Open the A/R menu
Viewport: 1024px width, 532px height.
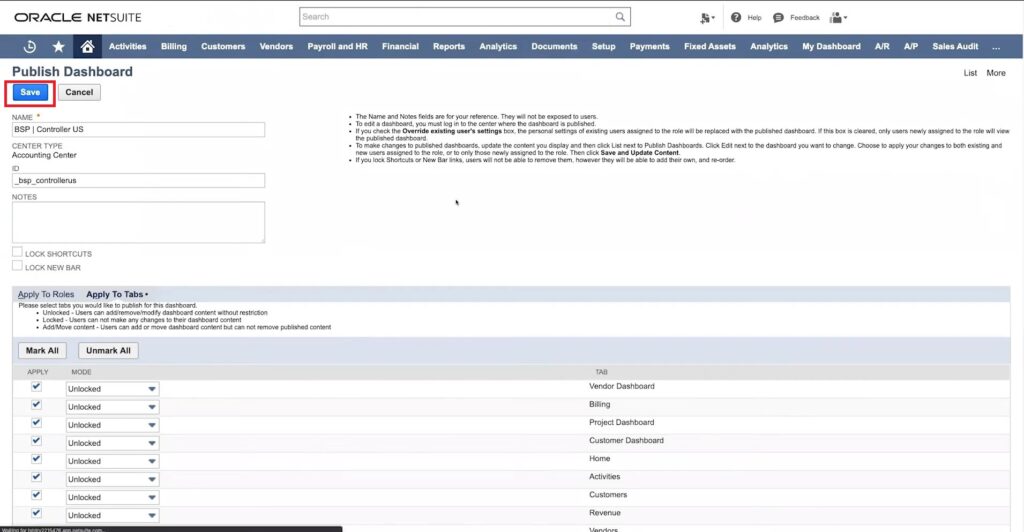pyautogui.click(x=882, y=46)
